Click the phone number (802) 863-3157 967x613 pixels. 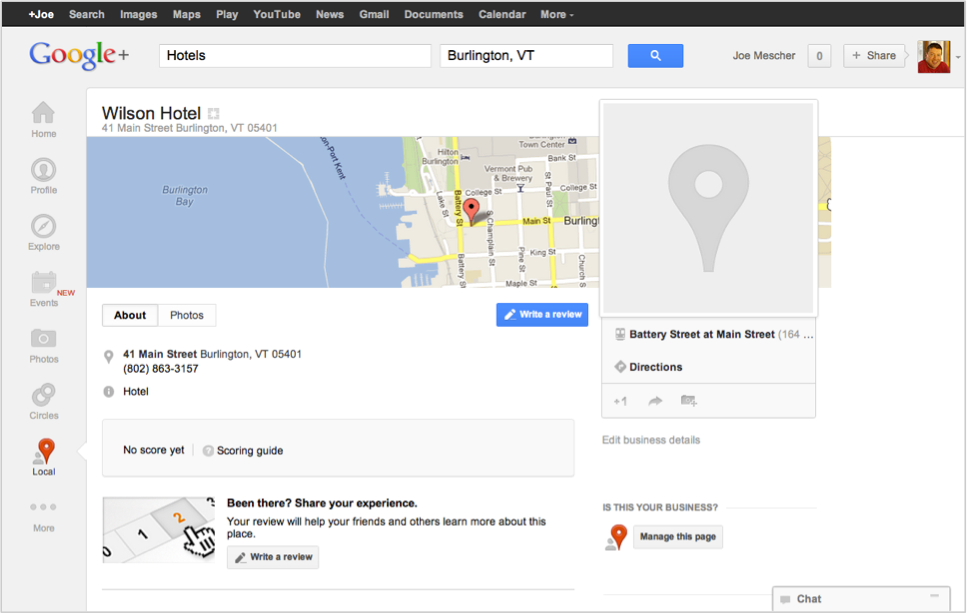160,369
